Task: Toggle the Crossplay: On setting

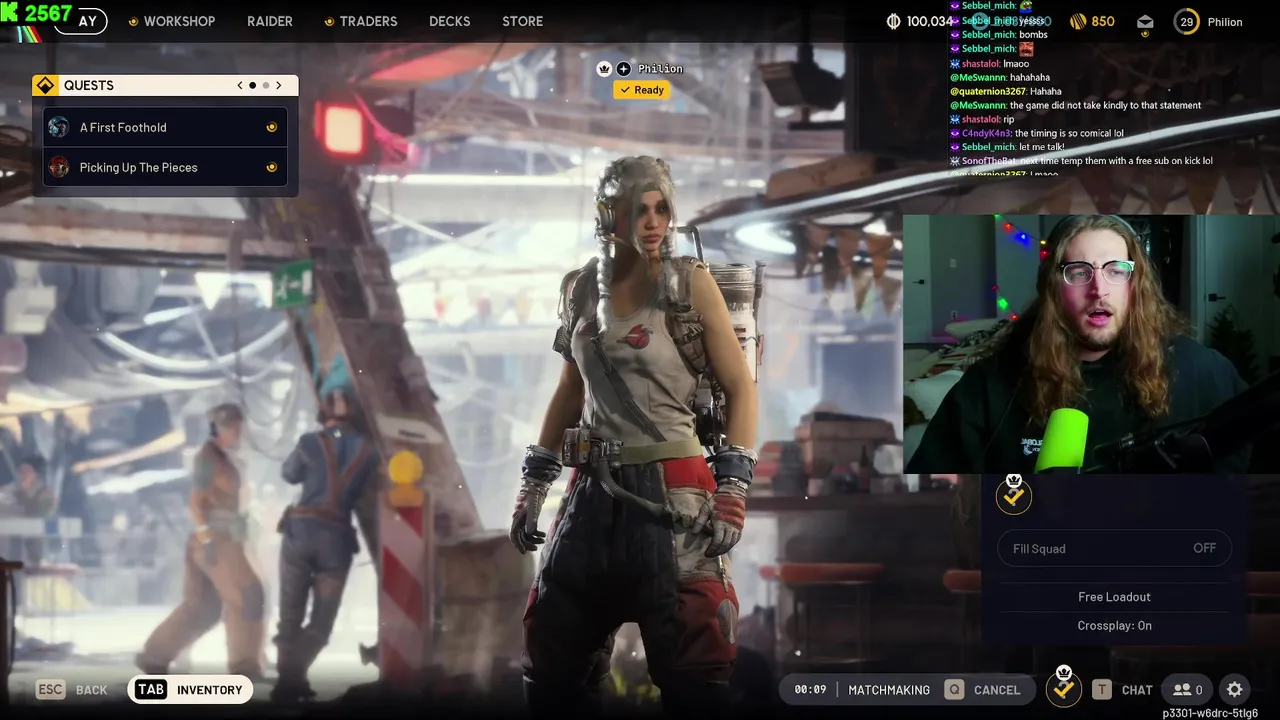Action: [x=1114, y=625]
